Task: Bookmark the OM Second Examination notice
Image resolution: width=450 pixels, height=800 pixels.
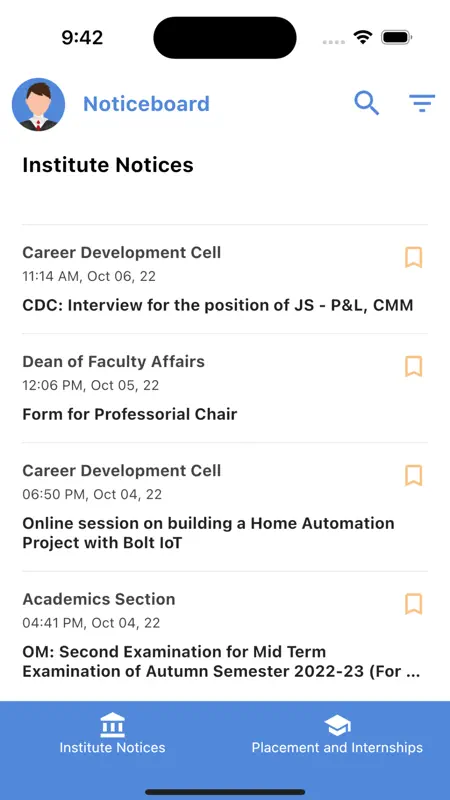Action: (x=414, y=604)
